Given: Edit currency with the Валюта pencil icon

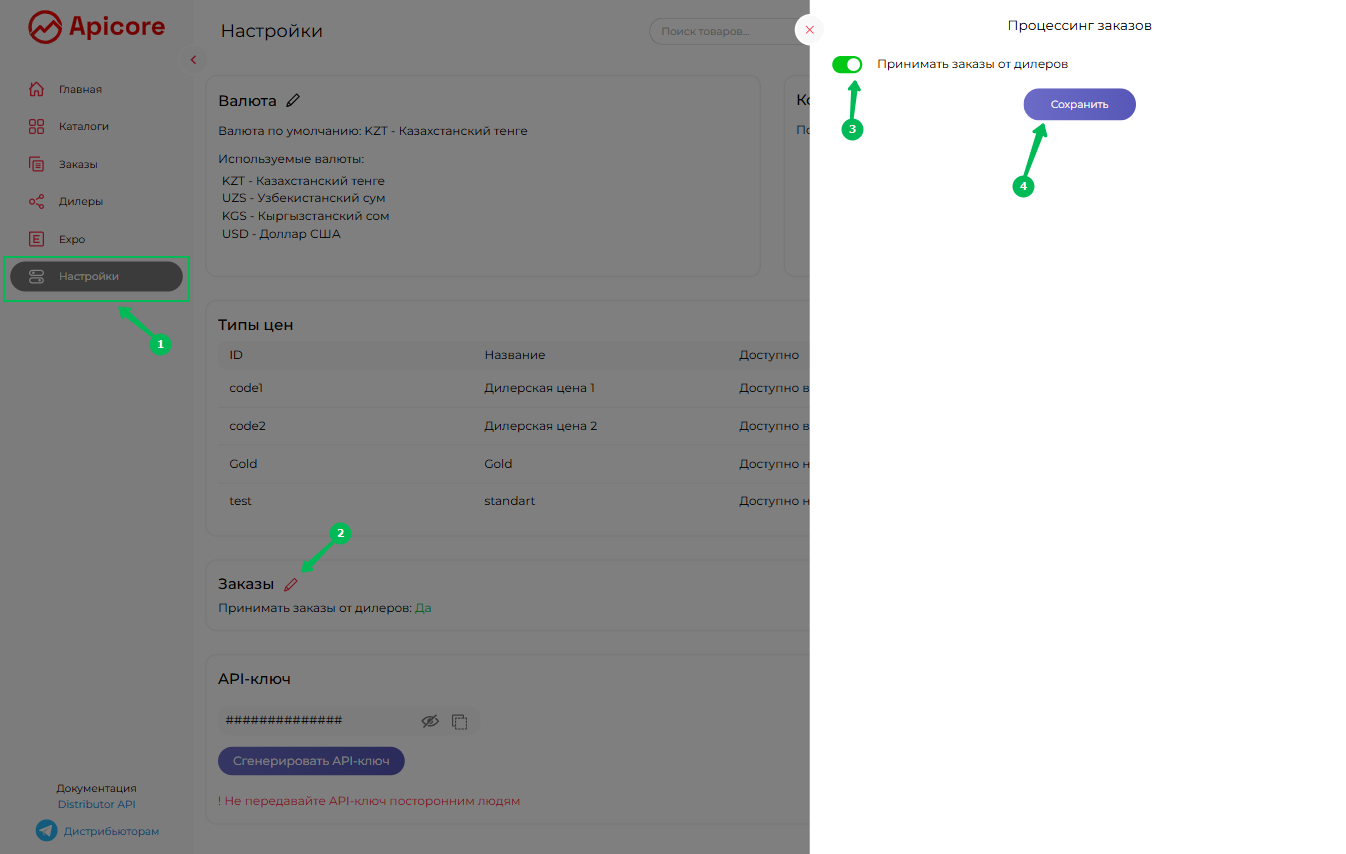Looking at the screenshot, I should click(x=293, y=100).
